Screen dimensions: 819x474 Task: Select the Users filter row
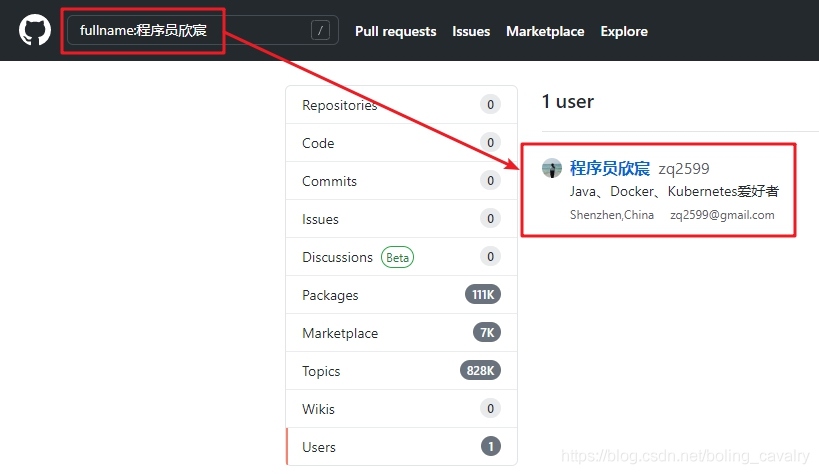point(401,447)
